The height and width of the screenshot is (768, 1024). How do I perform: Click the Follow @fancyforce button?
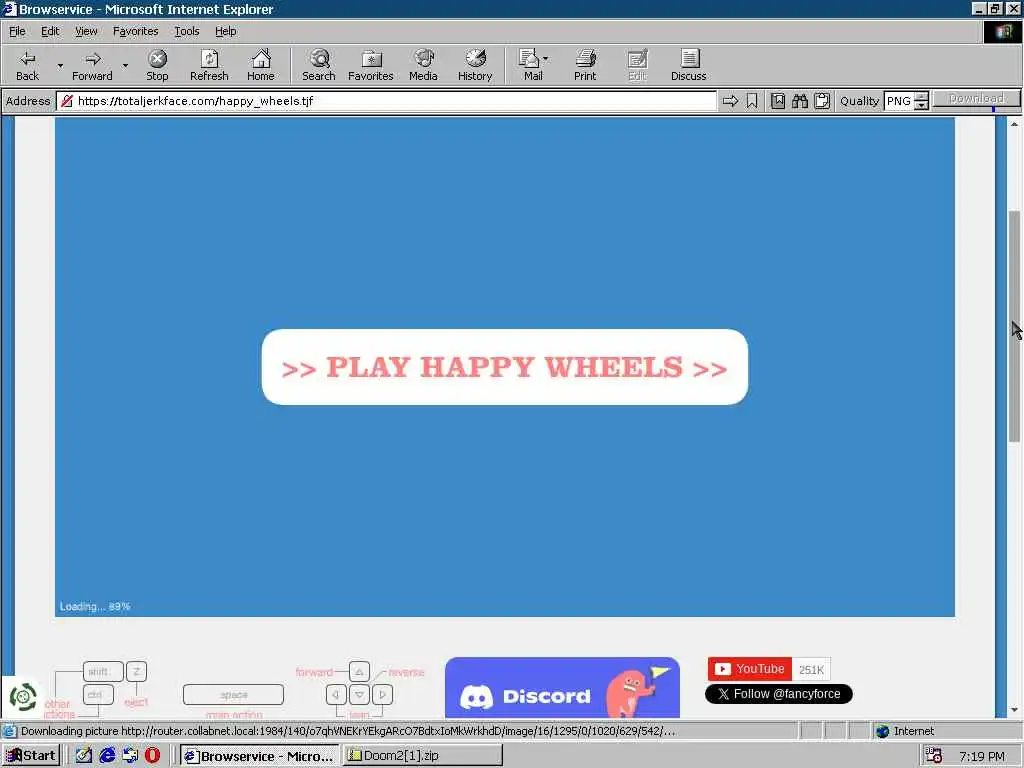click(x=778, y=694)
